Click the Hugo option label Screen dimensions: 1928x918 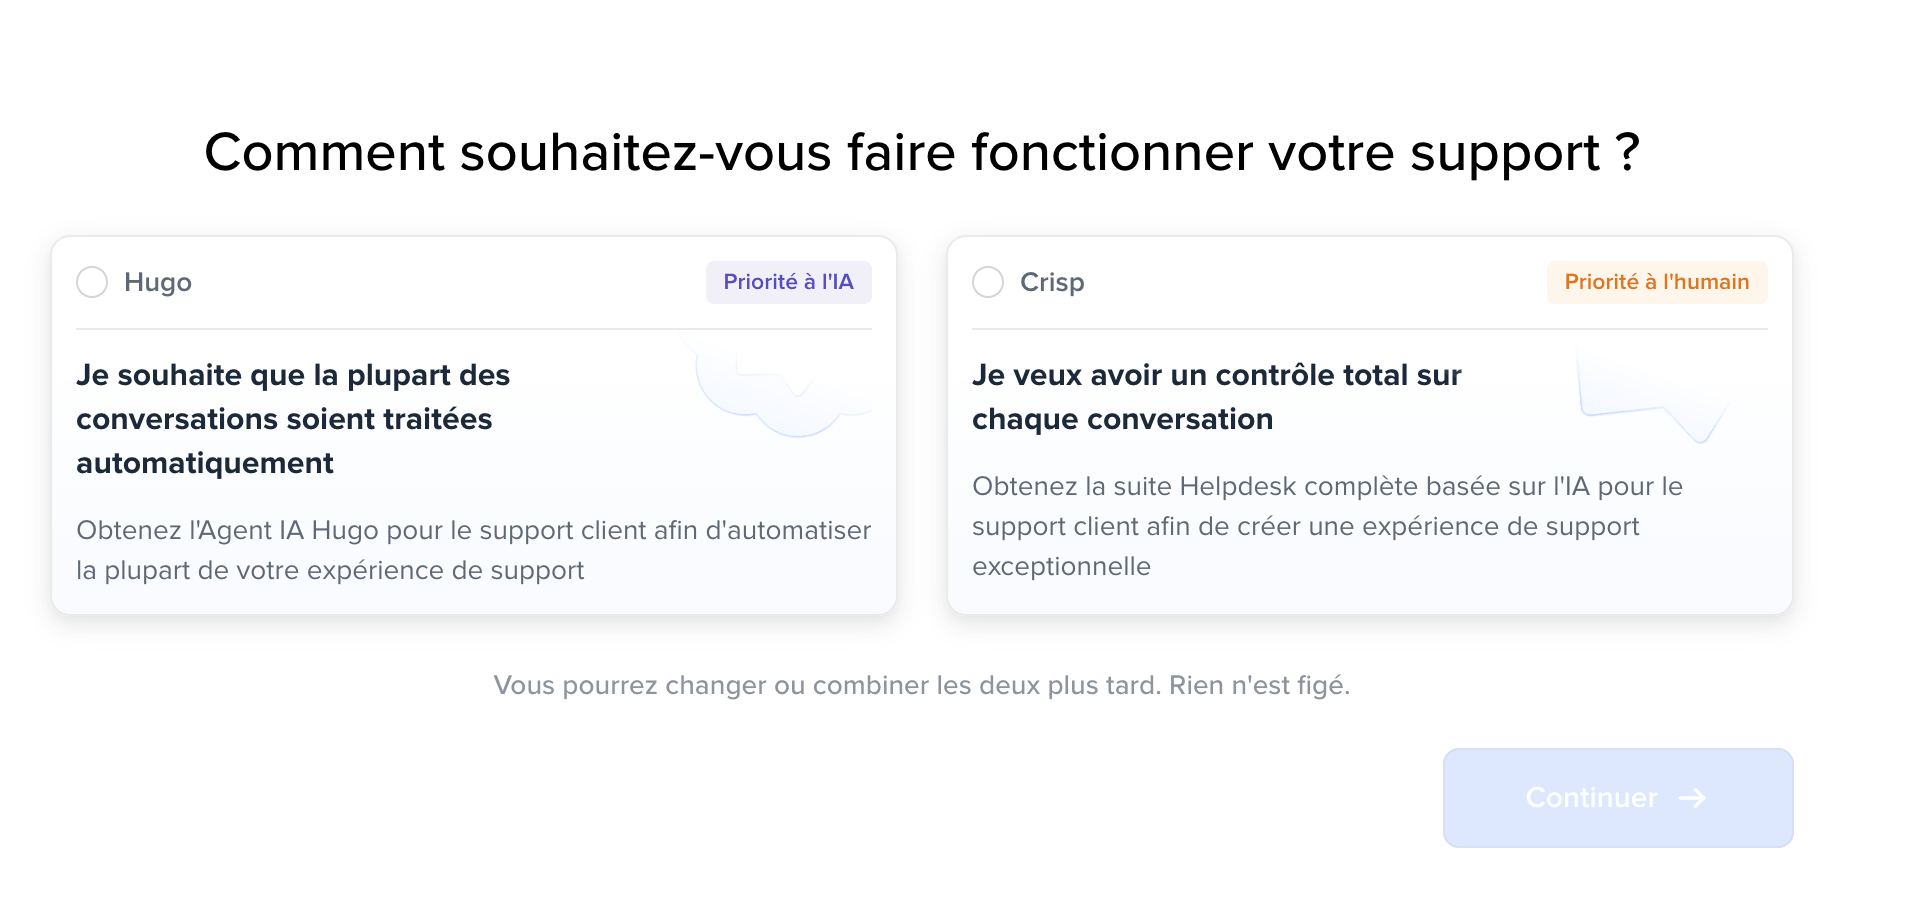[158, 282]
